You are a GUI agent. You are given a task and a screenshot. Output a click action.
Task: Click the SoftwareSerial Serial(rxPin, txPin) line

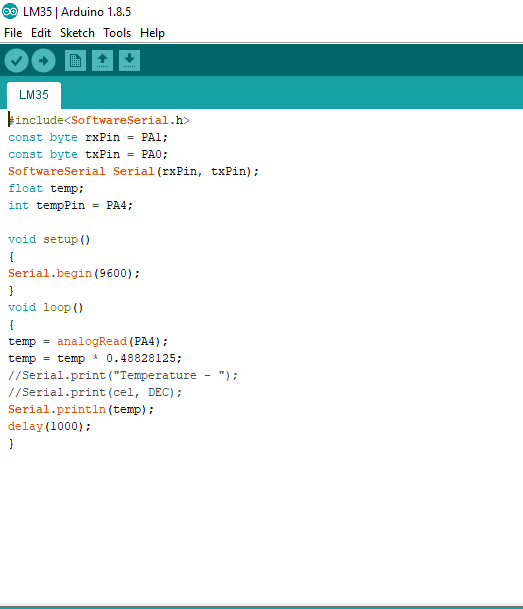point(133,171)
